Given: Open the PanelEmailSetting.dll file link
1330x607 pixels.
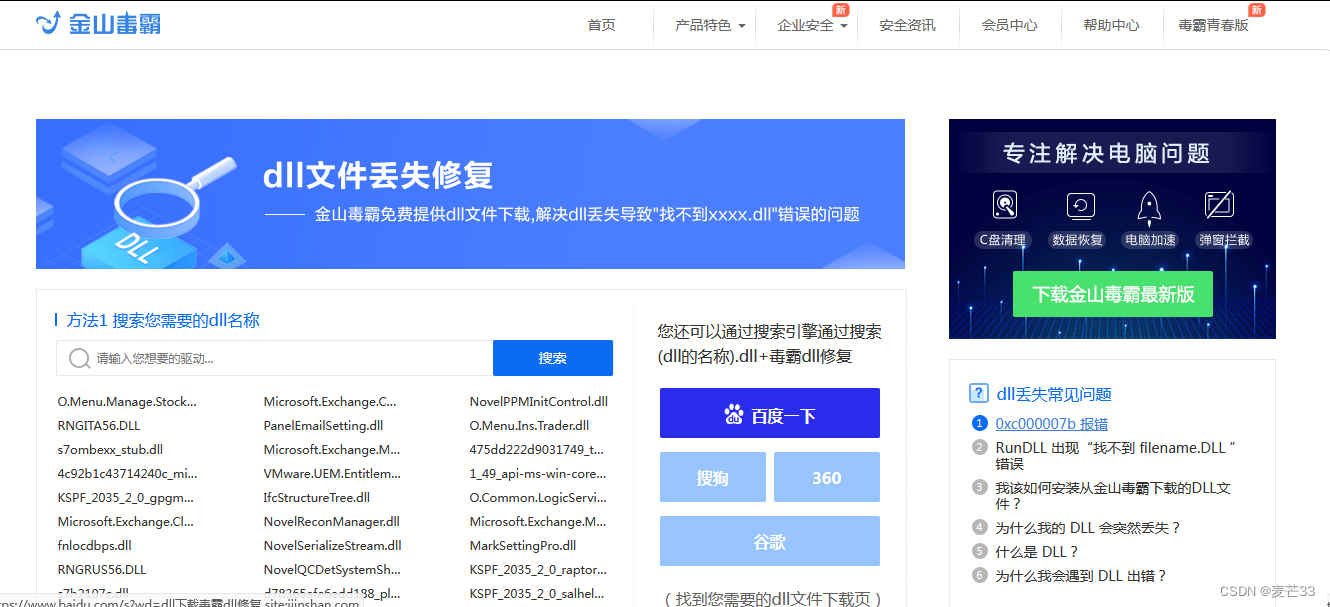Looking at the screenshot, I should click(324, 426).
